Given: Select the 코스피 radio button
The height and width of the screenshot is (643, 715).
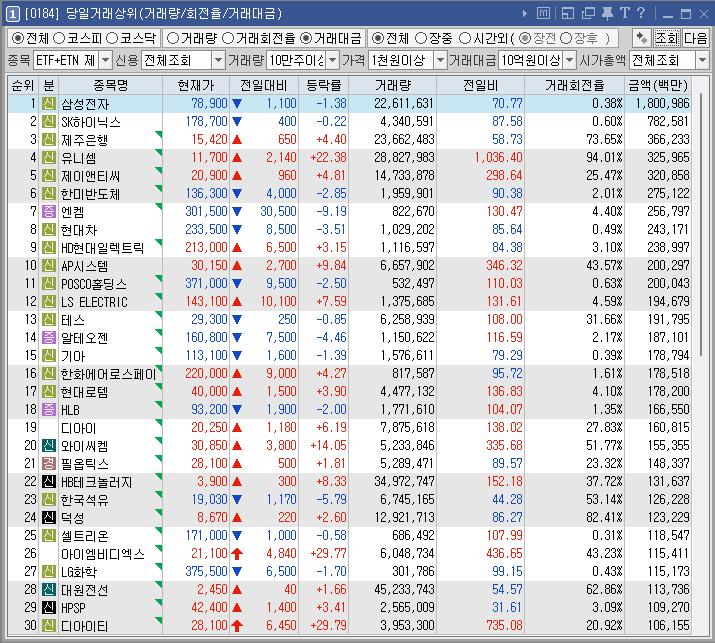Looking at the screenshot, I should pyautogui.click(x=59, y=38).
